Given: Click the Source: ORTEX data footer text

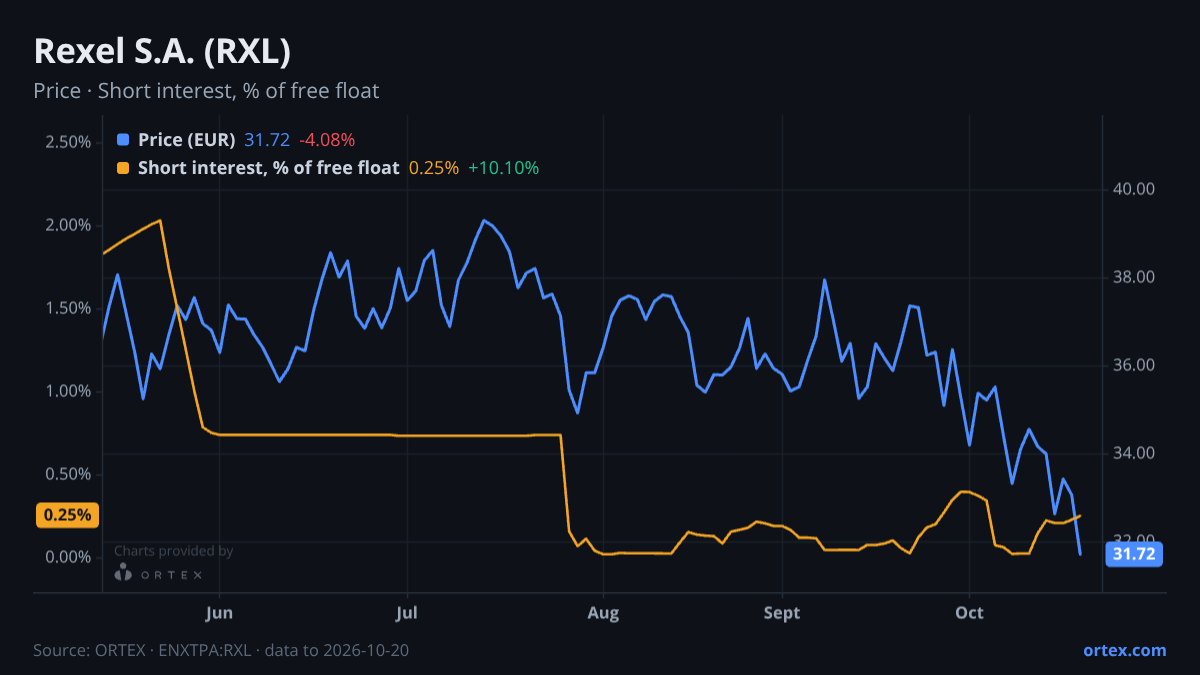Looking at the screenshot, I should [x=221, y=650].
